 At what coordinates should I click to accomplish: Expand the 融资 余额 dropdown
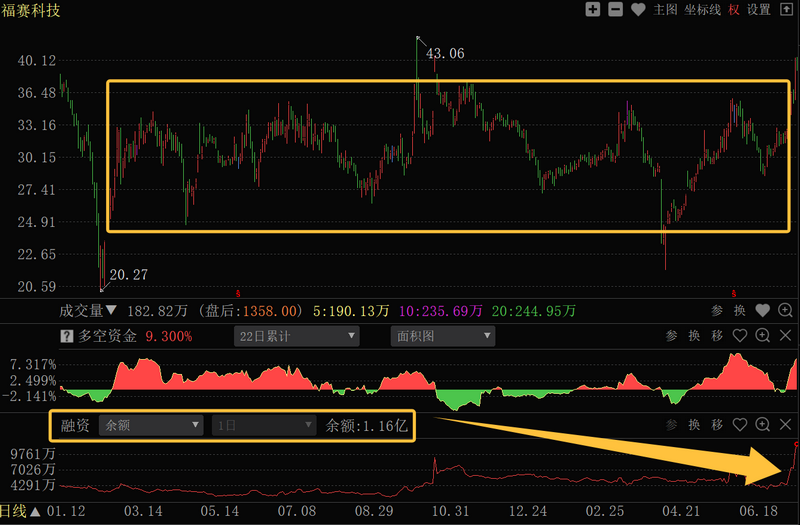[x=152, y=425]
